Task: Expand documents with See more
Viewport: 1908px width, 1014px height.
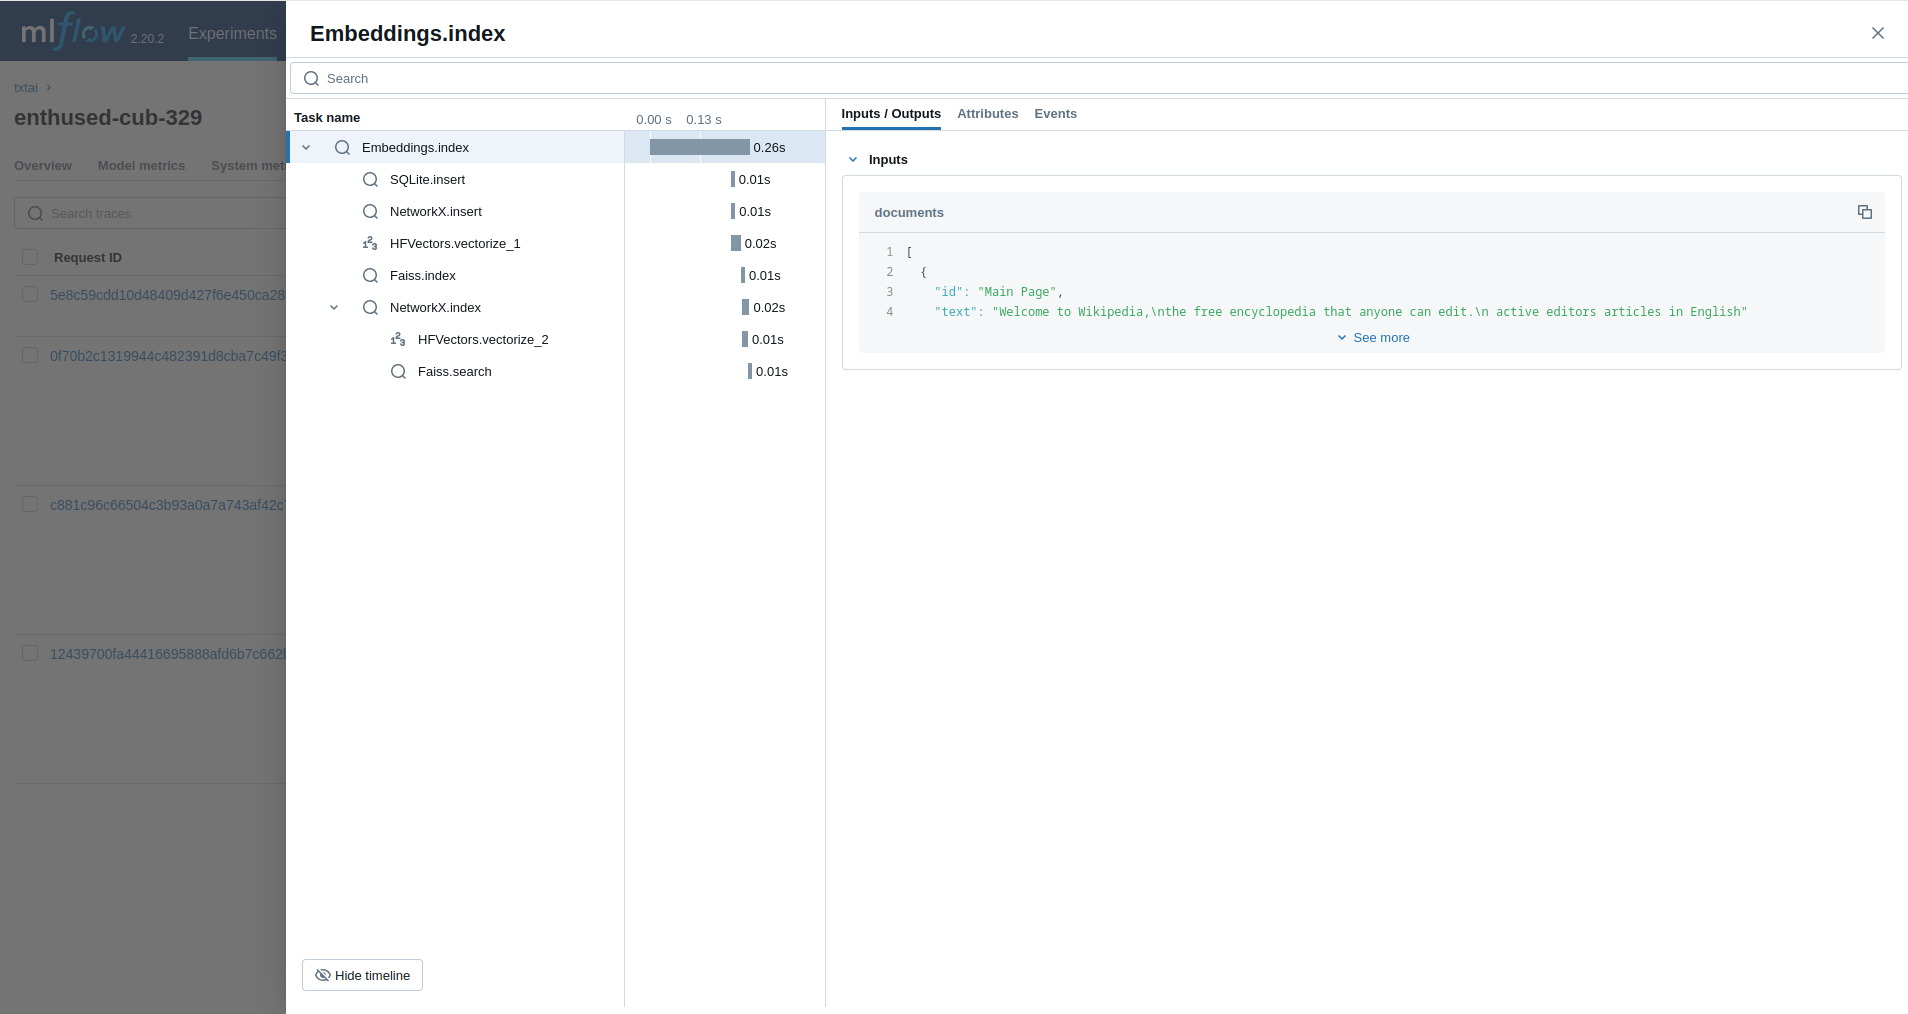Action: click(x=1373, y=338)
